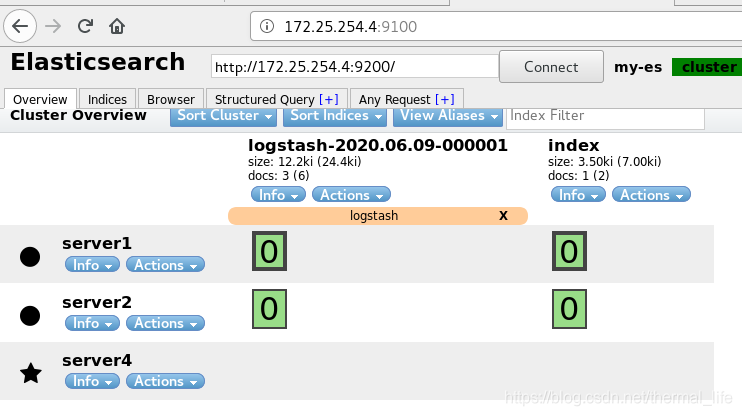Add a new Any Request with [+]
The image size is (742, 416).
445,99
